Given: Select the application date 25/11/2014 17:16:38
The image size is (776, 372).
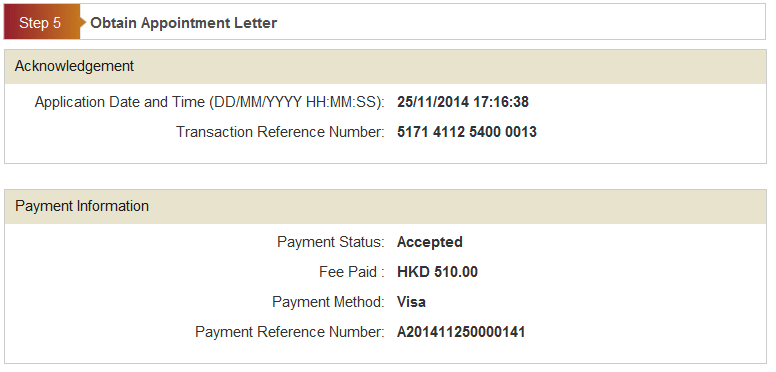Looking at the screenshot, I should [x=463, y=102].
